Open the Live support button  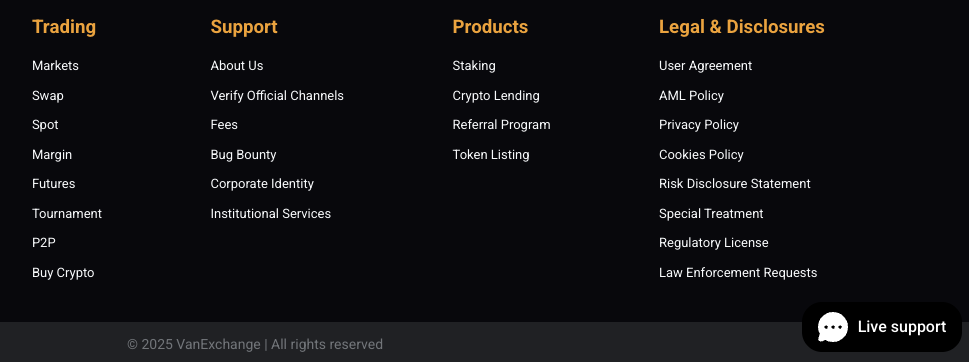point(882,327)
